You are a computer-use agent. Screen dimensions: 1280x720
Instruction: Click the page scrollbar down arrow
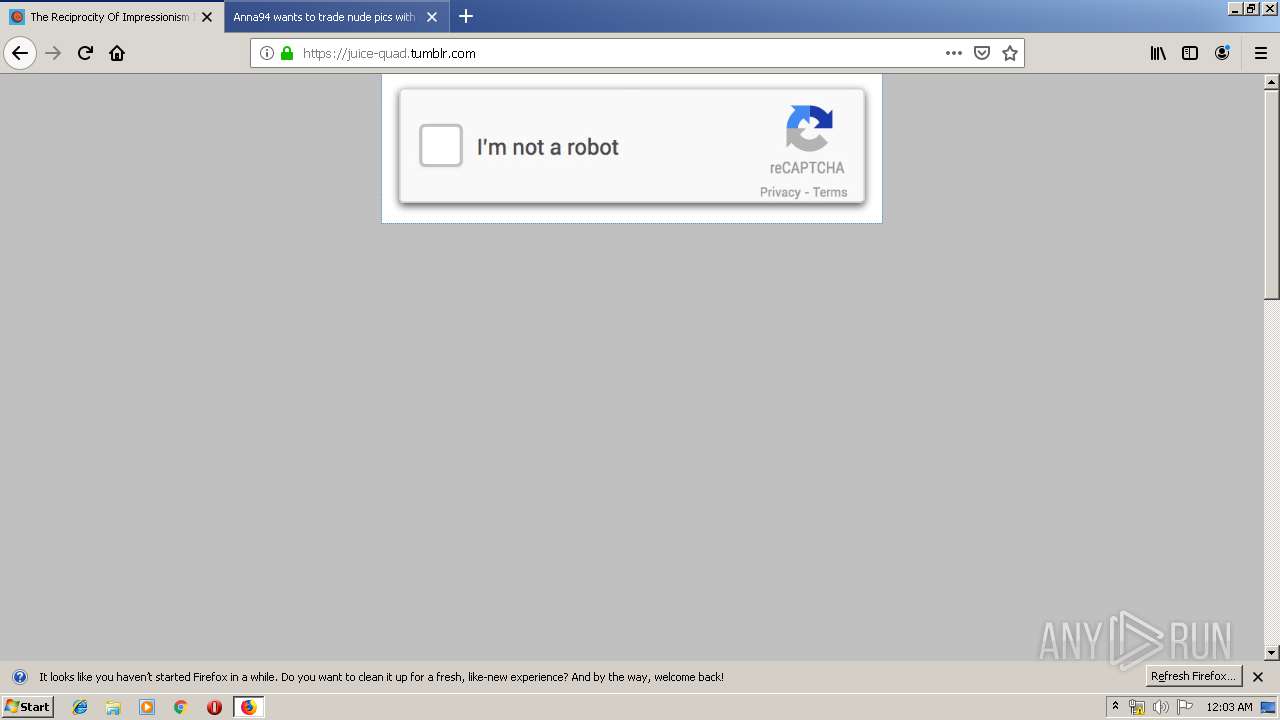point(1272,653)
